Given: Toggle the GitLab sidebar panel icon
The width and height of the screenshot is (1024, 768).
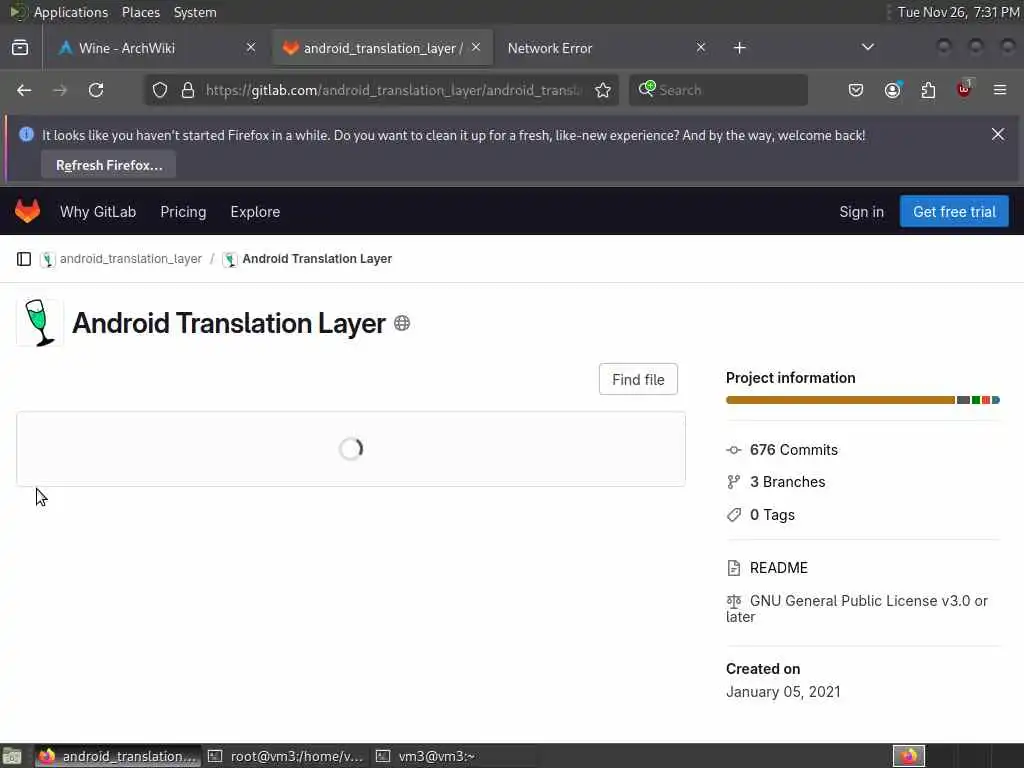Looking at the screenshot, I should tap(24, 259).
